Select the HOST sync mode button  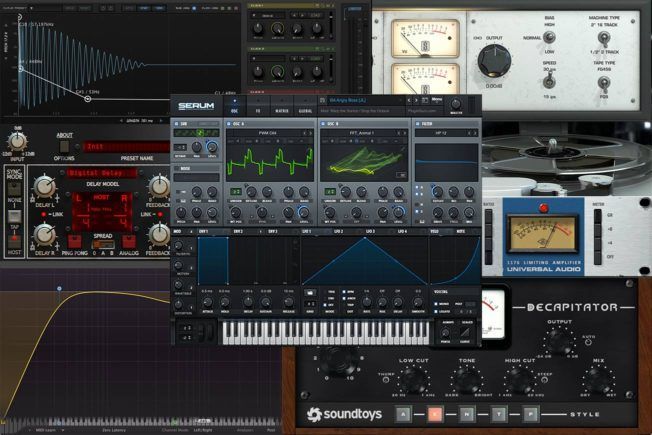point(15,242)
